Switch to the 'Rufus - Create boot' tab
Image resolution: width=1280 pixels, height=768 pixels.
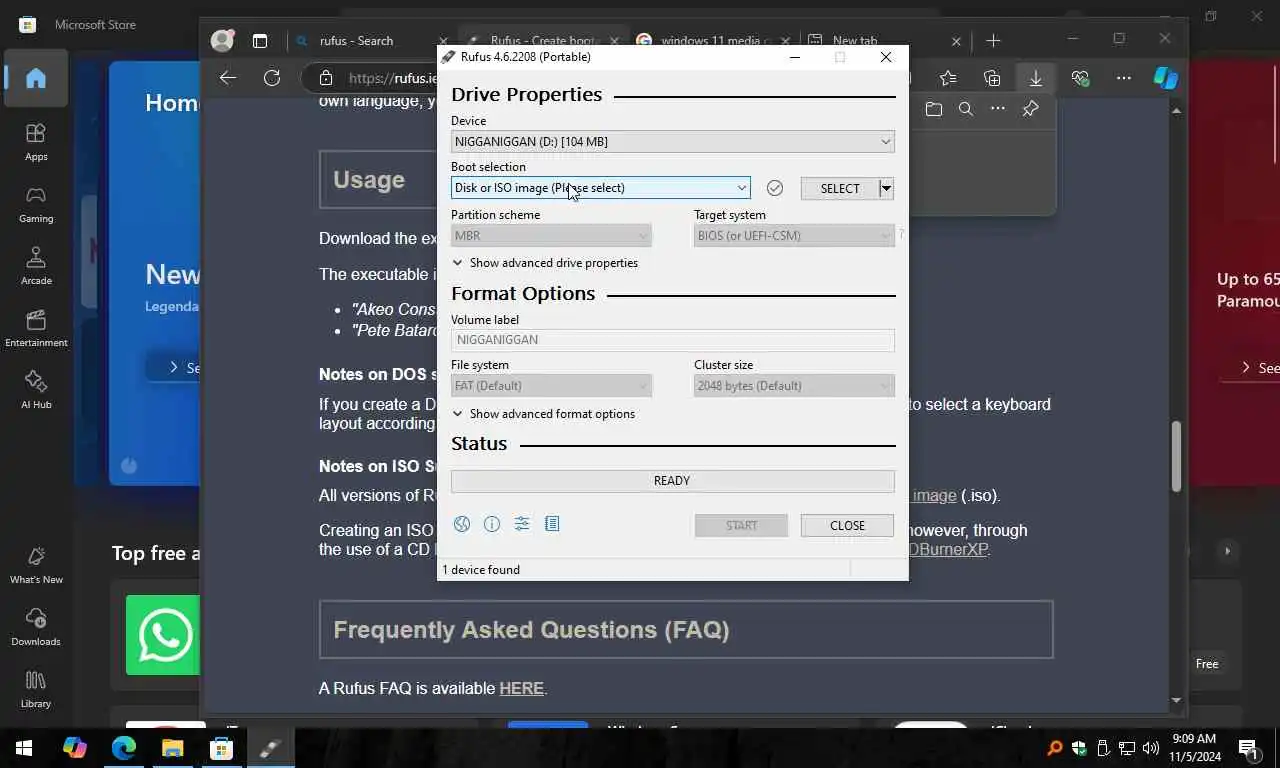543,41
